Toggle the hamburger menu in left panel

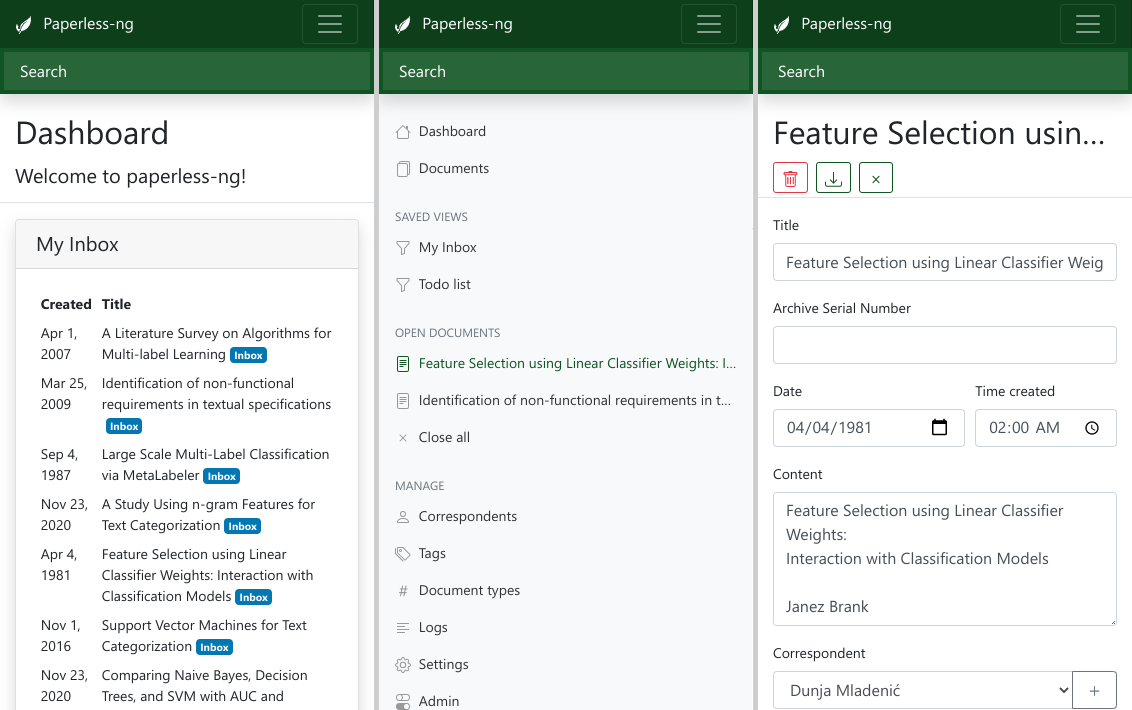pos(329,25)
